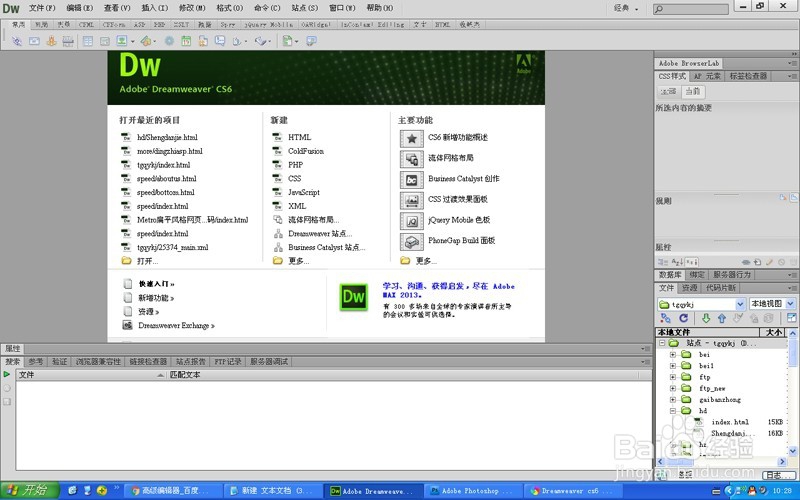Switch to the AP 元素 tab
This screenshot has height=500, width=800.
[707, 76]
